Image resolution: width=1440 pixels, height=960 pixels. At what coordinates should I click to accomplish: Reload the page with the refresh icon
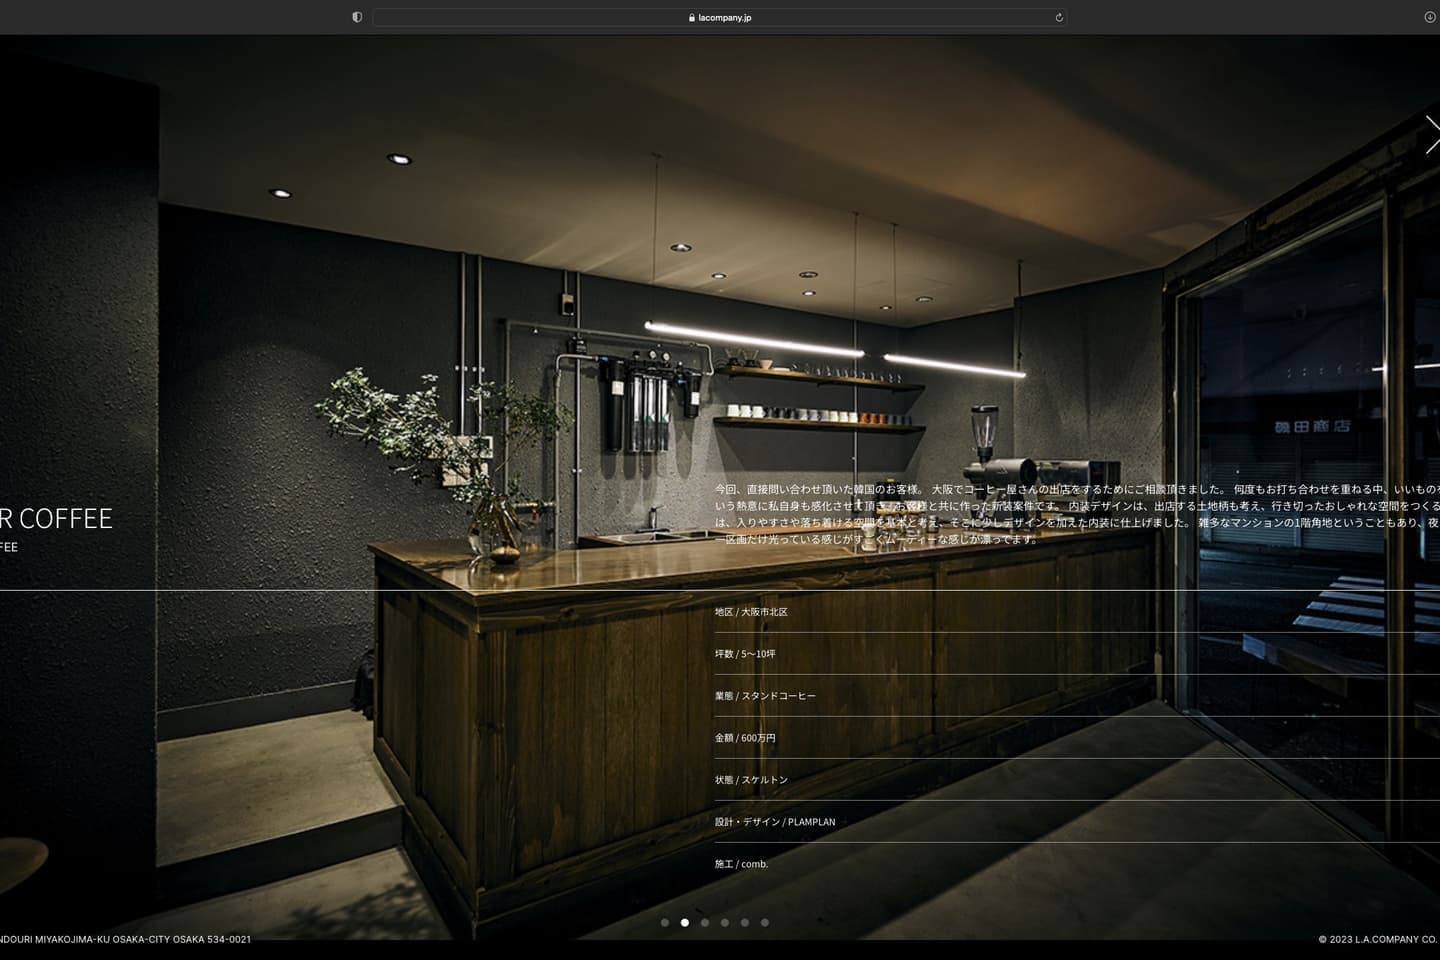pos(1058,17)
